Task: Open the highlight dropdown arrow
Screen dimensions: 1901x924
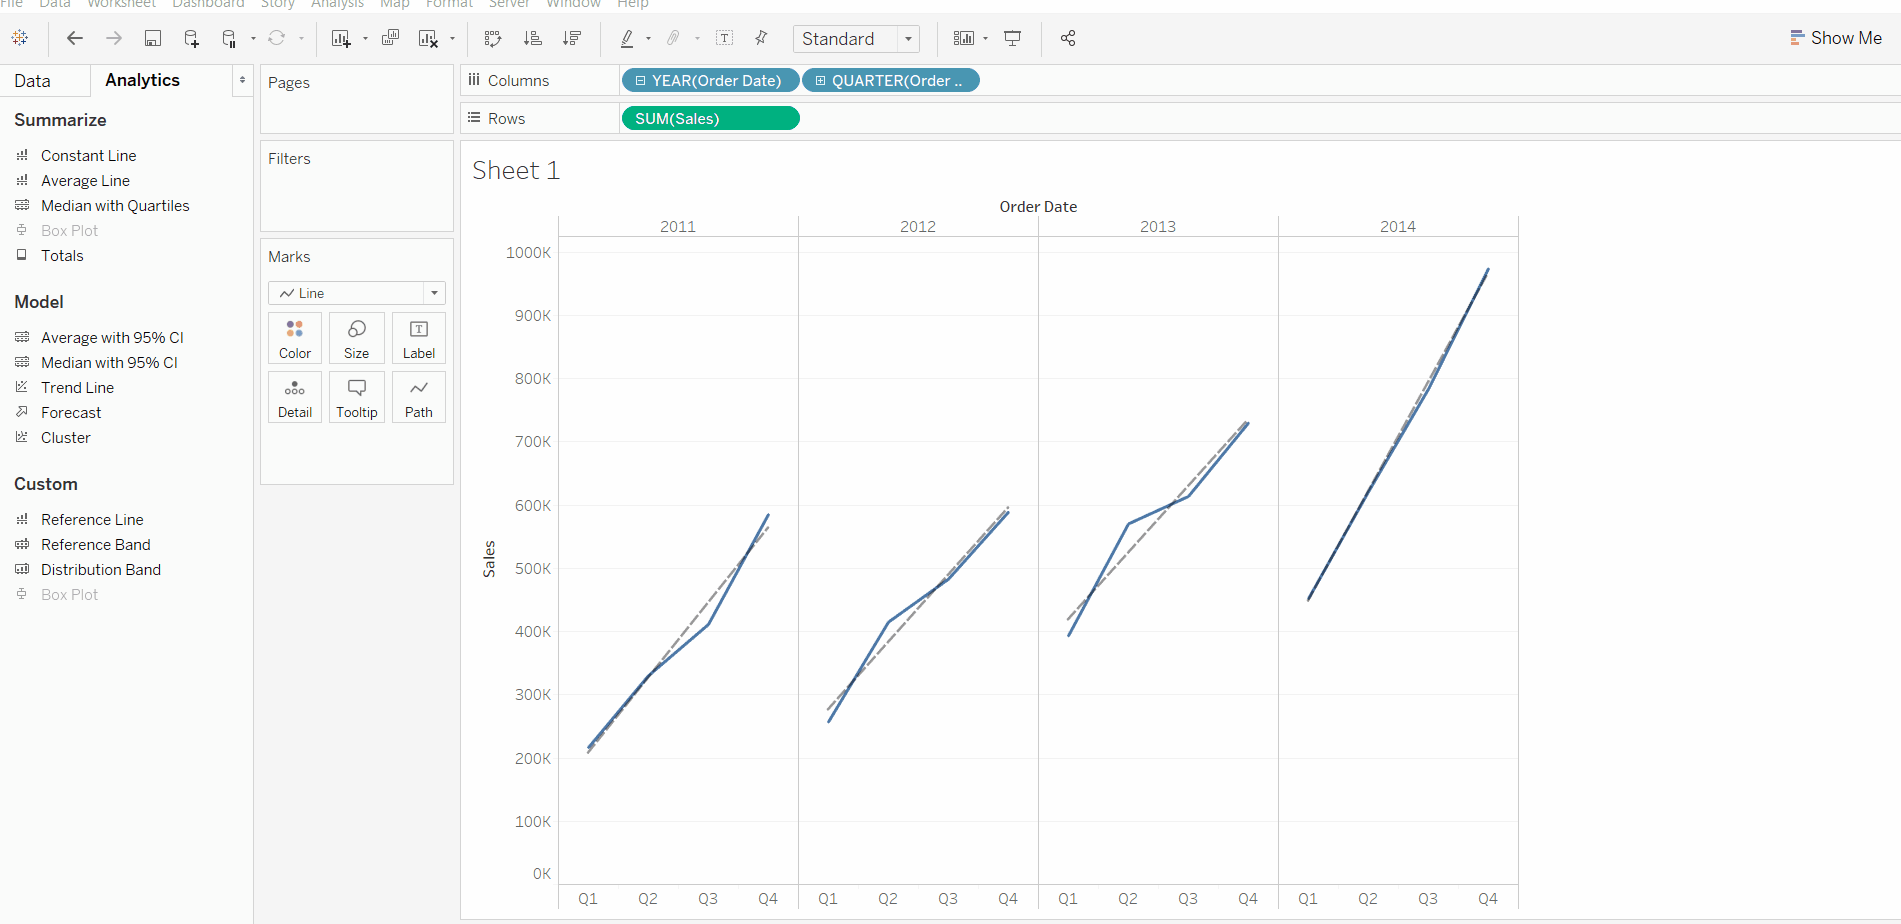Action: 649,39
